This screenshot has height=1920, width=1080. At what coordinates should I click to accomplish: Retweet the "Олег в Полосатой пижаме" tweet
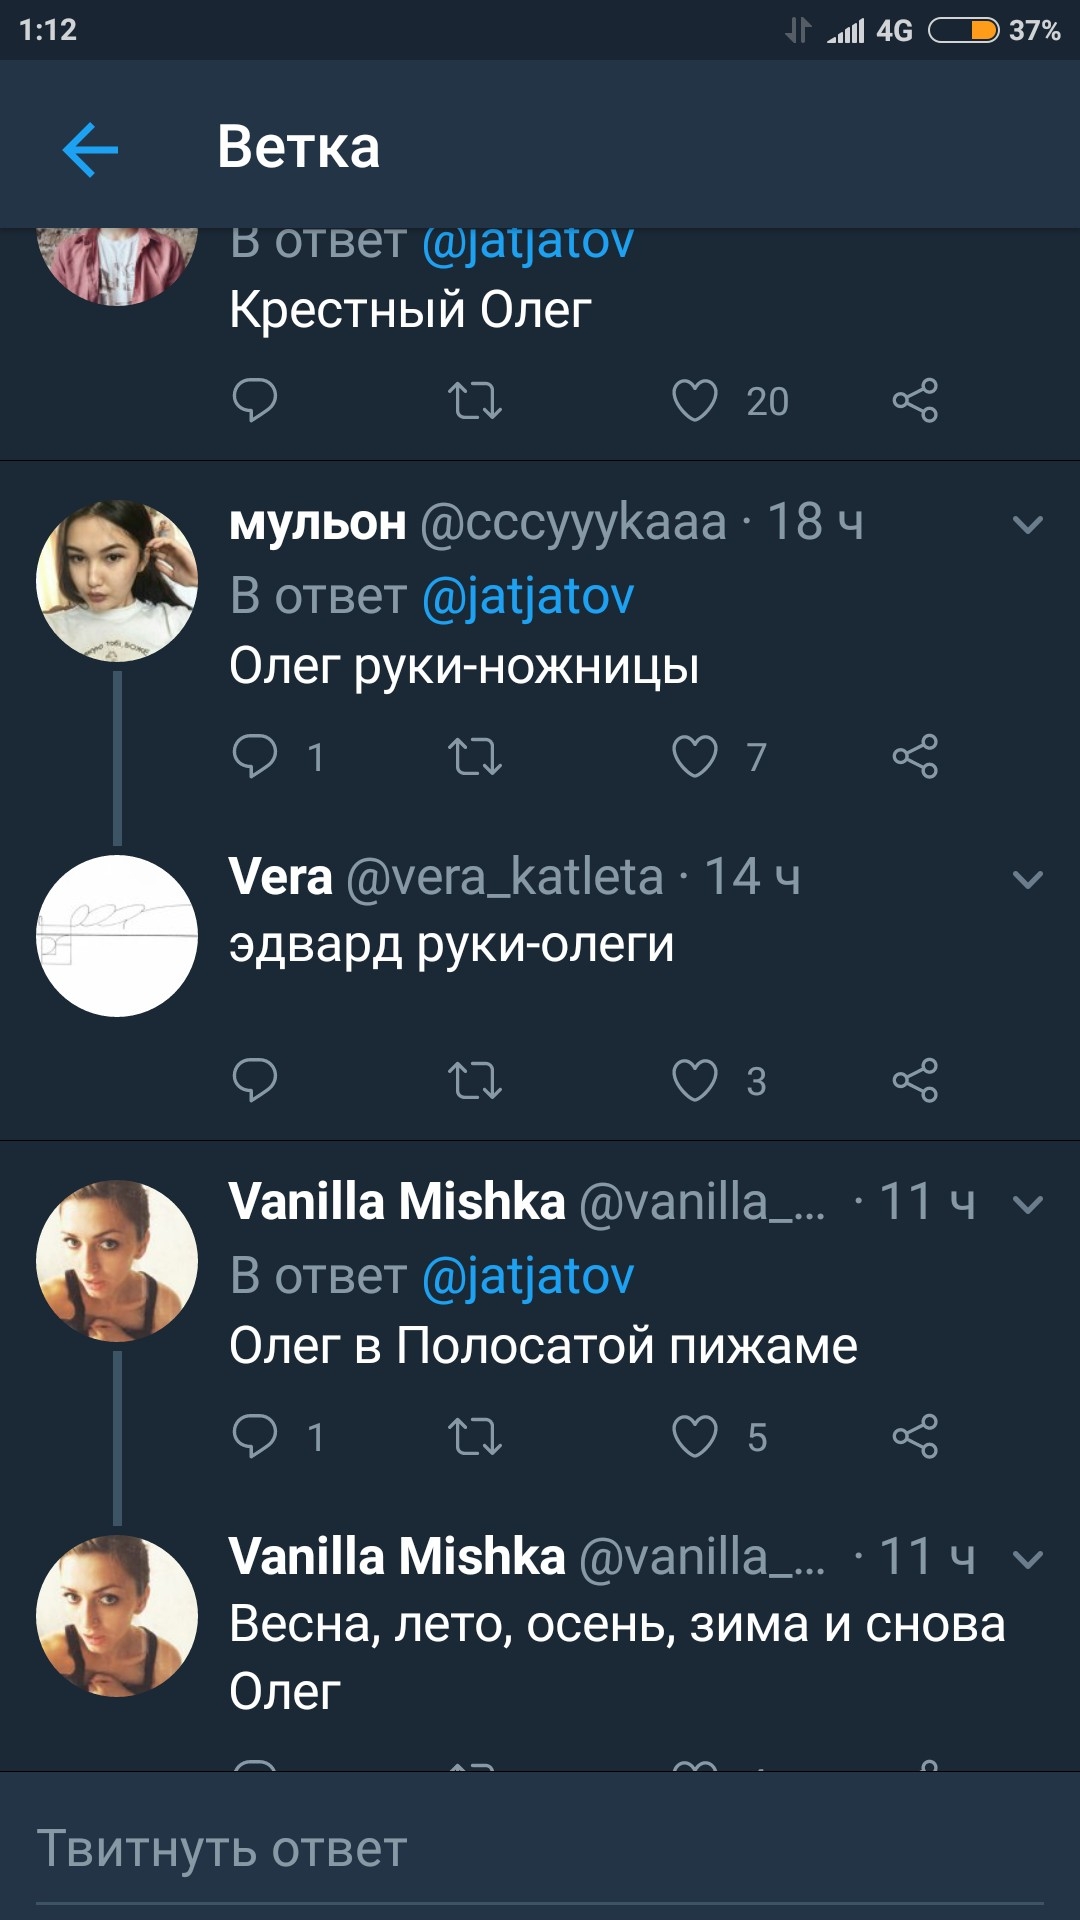coord(474,1437)
